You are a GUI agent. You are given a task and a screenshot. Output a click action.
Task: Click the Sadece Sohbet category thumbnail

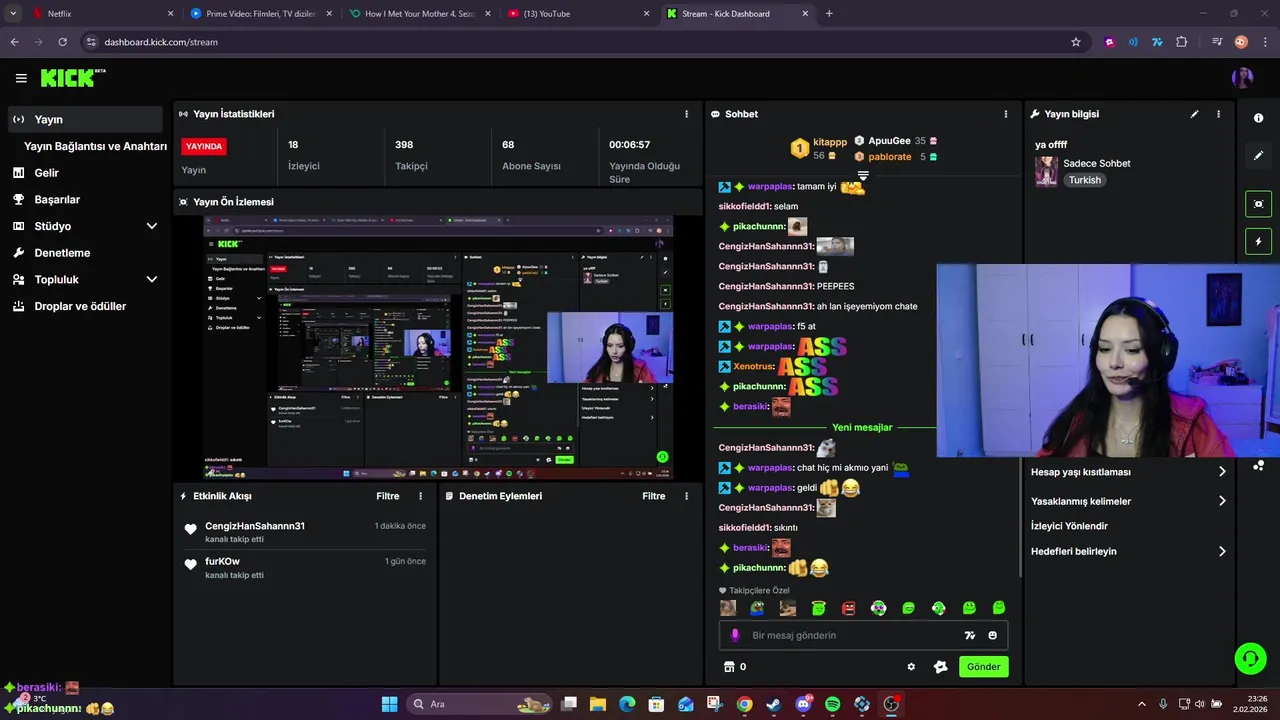pyautogui.click(x=1046, y=171)
